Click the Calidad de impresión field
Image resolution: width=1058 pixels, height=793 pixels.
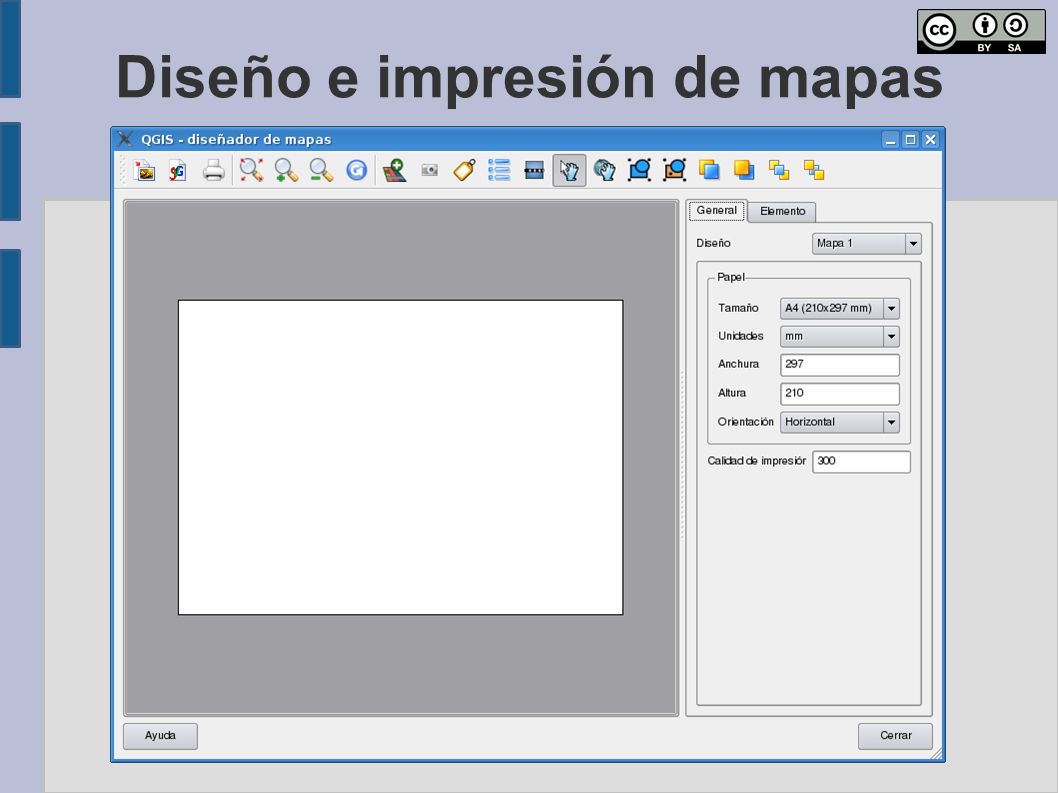coord(861,462)
